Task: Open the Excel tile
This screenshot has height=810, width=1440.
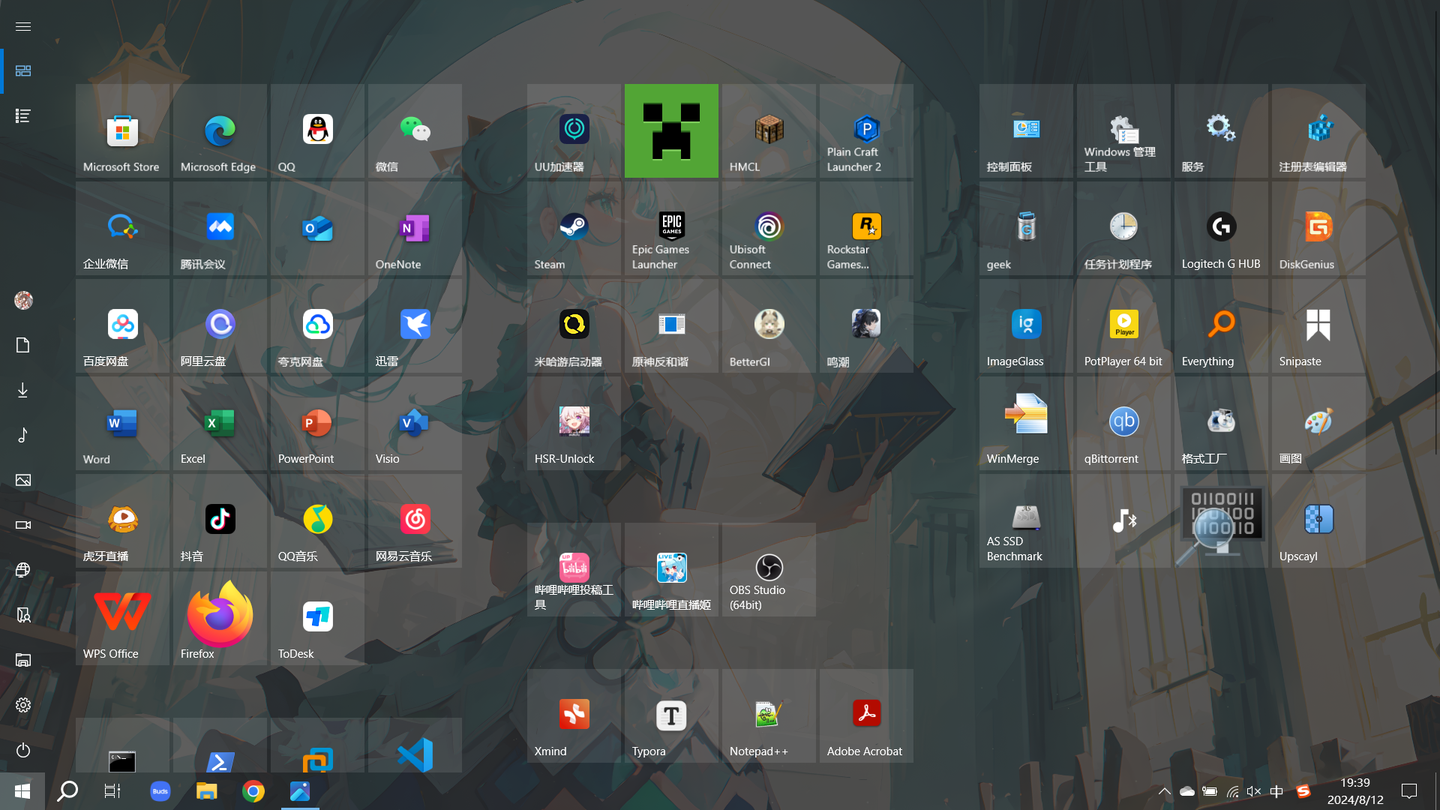Action: 219,423
